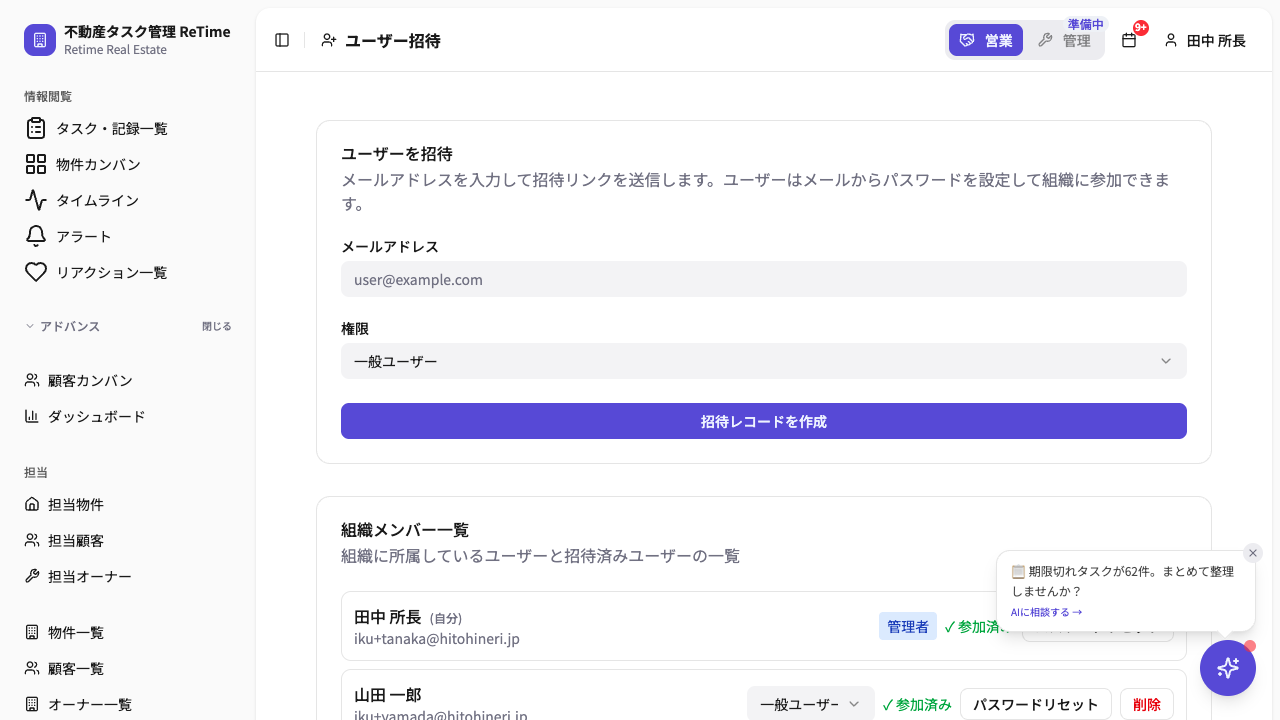Click the pulse icon for タイムライン

tap(36, 200)
